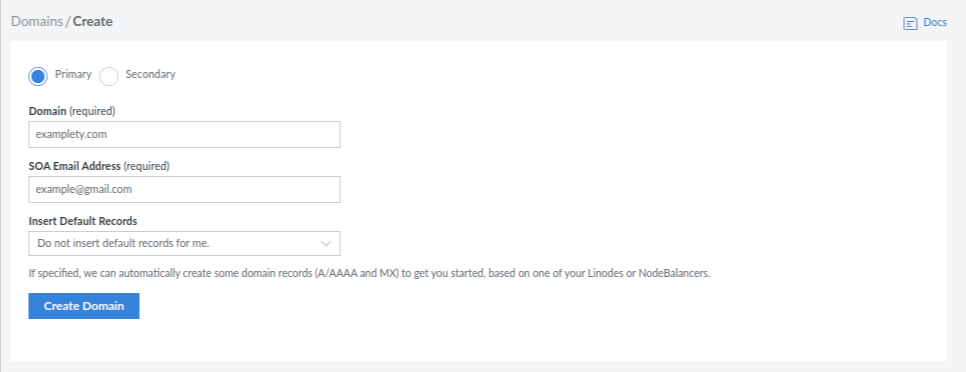The width and height of the screenshot is (966, 372).
Task: Click the helper text about A/AAAA and MX records
Action: tap(370, 273)
